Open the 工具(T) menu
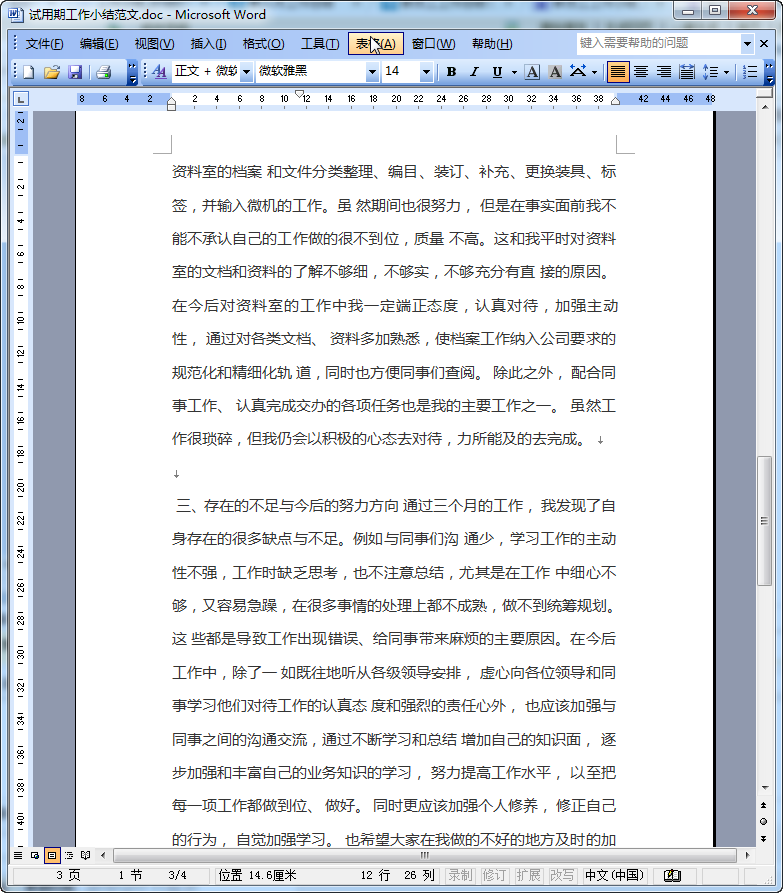The image size is (783, 893). point(320,44)
